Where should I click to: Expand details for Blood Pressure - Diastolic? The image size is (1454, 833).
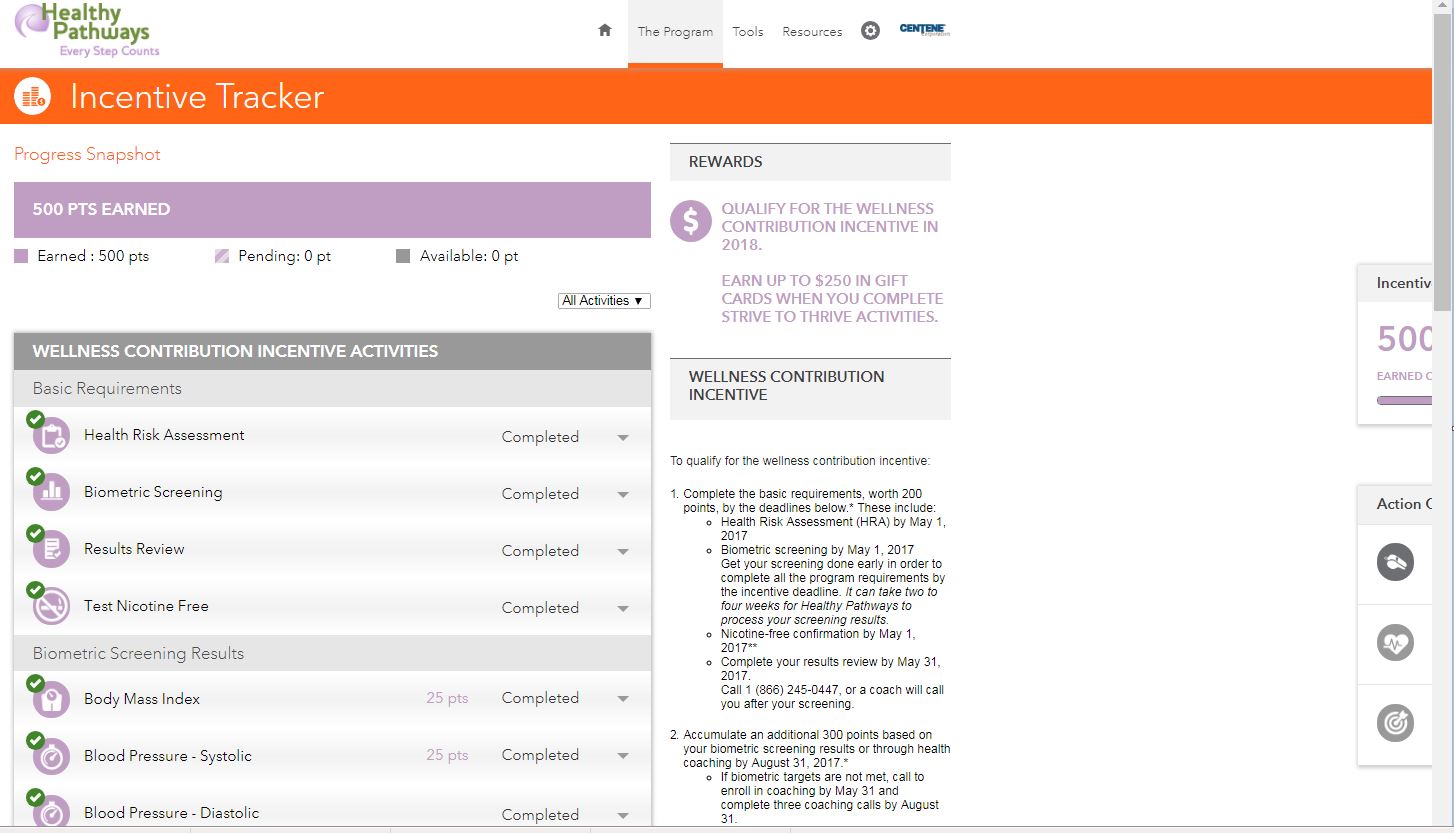pos(622,813)
